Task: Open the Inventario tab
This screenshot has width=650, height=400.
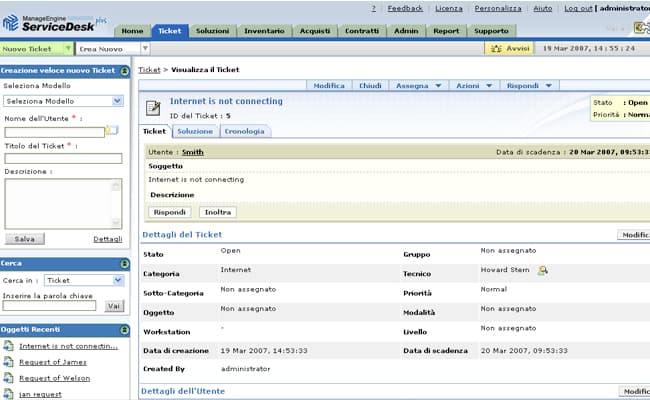Action: point(264,31)
